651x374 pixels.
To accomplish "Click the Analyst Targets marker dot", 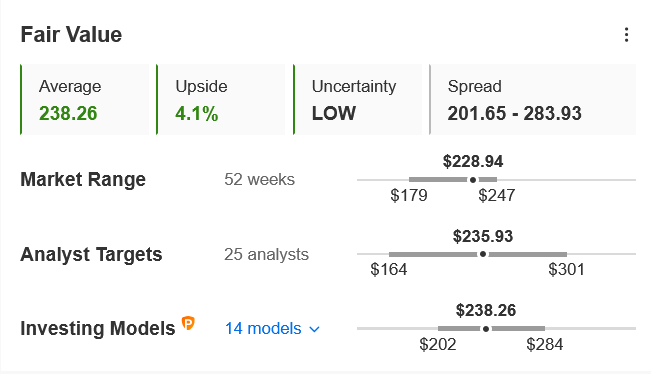I will (483, 254).
